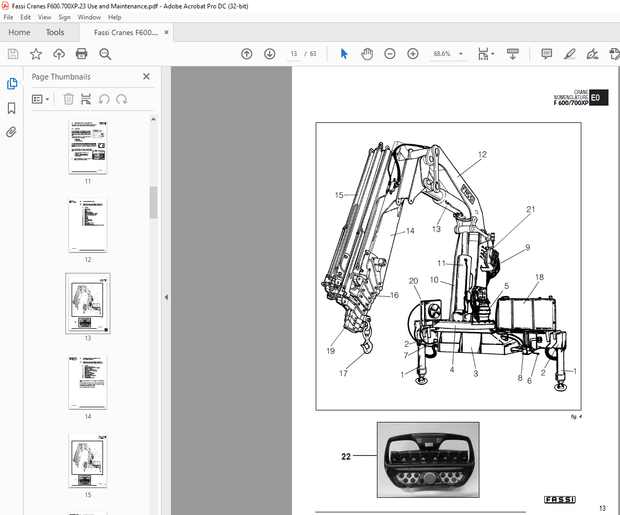Viewport: 620px width, 515px height.
Task: Click the thumbnails panel scrollbar handle
Action: click(x=153, y=202)
